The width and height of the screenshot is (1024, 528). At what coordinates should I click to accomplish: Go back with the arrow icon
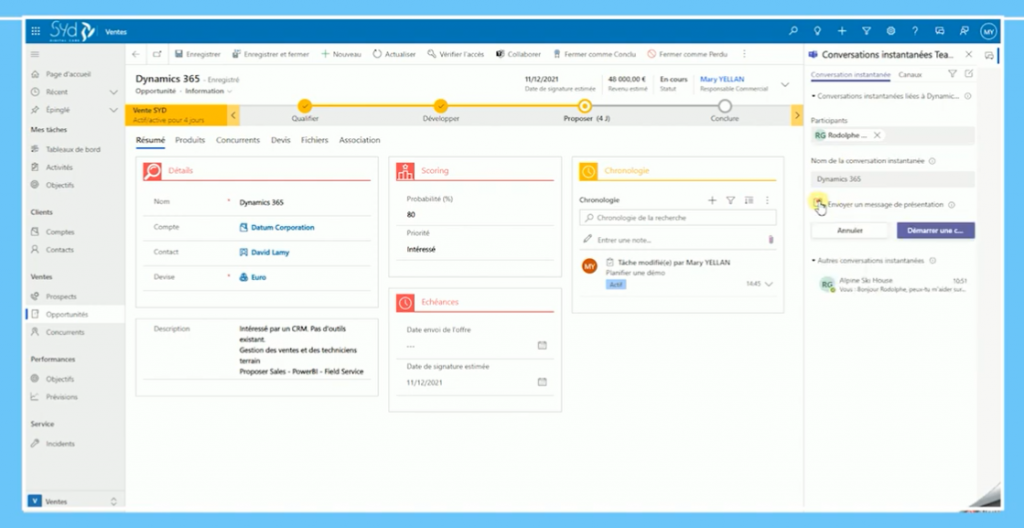point(136,54)
